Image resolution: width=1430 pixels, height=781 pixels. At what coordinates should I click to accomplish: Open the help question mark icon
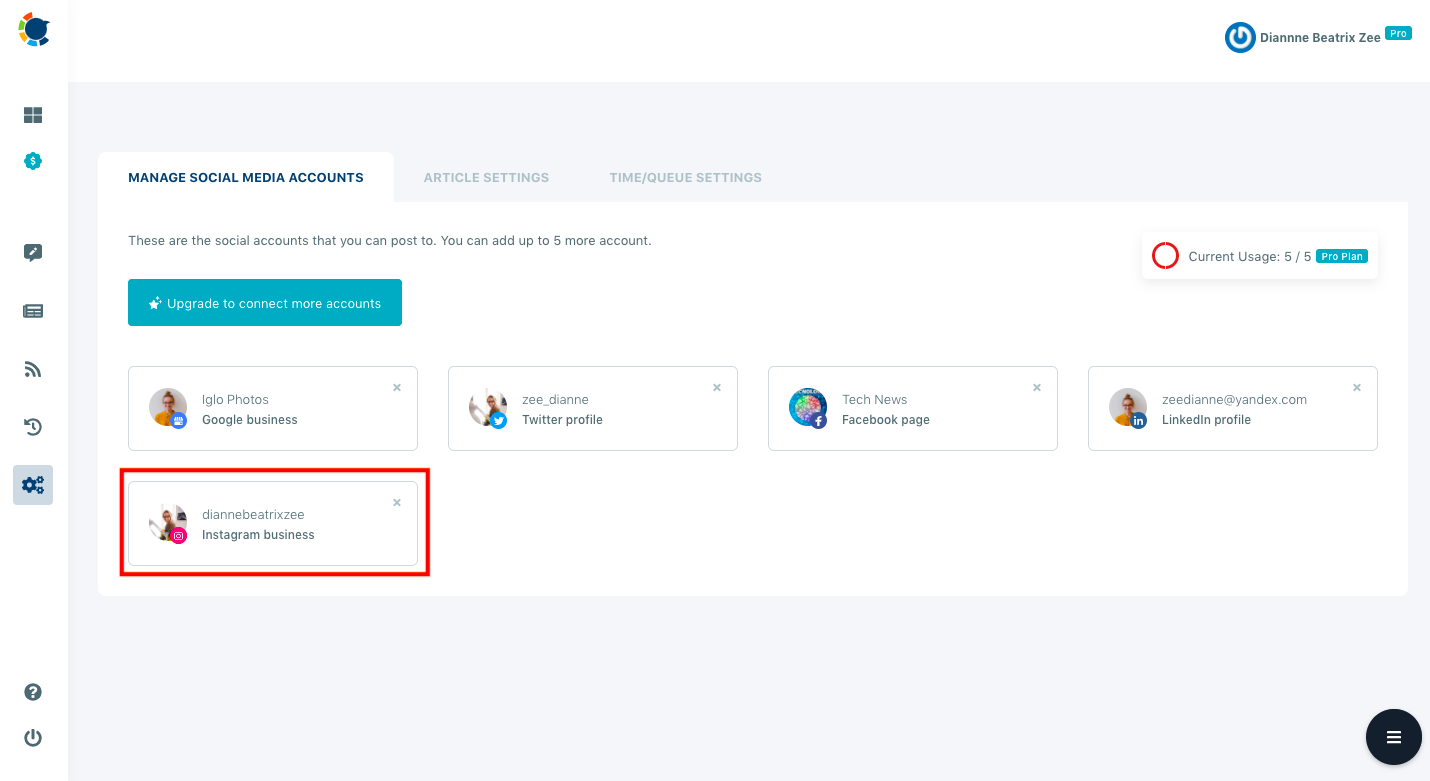click(x=33, y=691)
